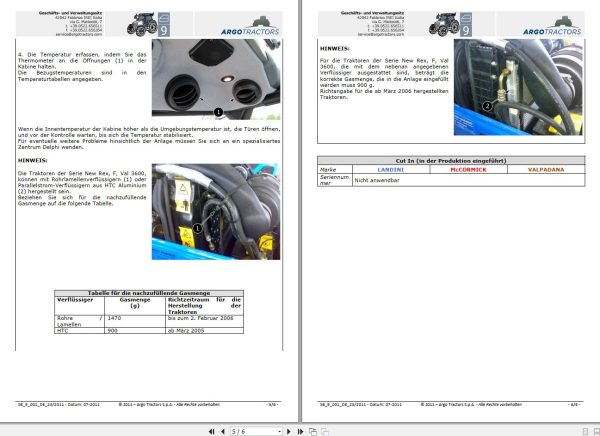600x436 pixels.
Task: Click the tractor image in right page header
Action: [x=443, y=24]
